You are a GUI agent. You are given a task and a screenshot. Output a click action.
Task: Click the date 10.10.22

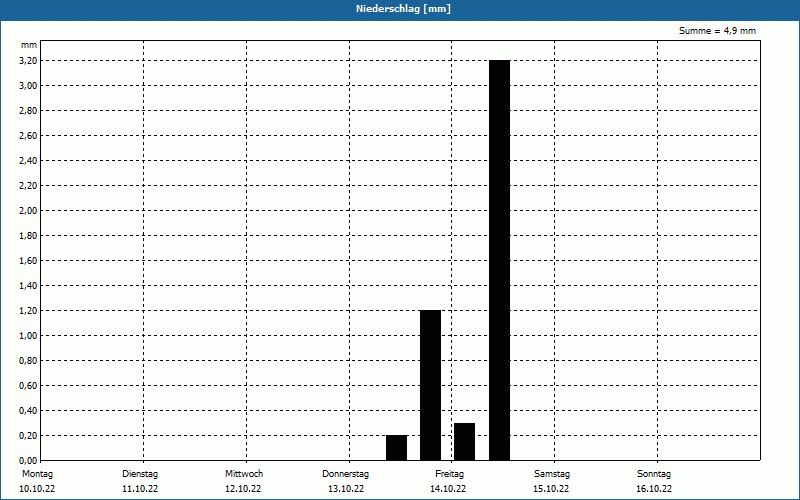[37, 489]
